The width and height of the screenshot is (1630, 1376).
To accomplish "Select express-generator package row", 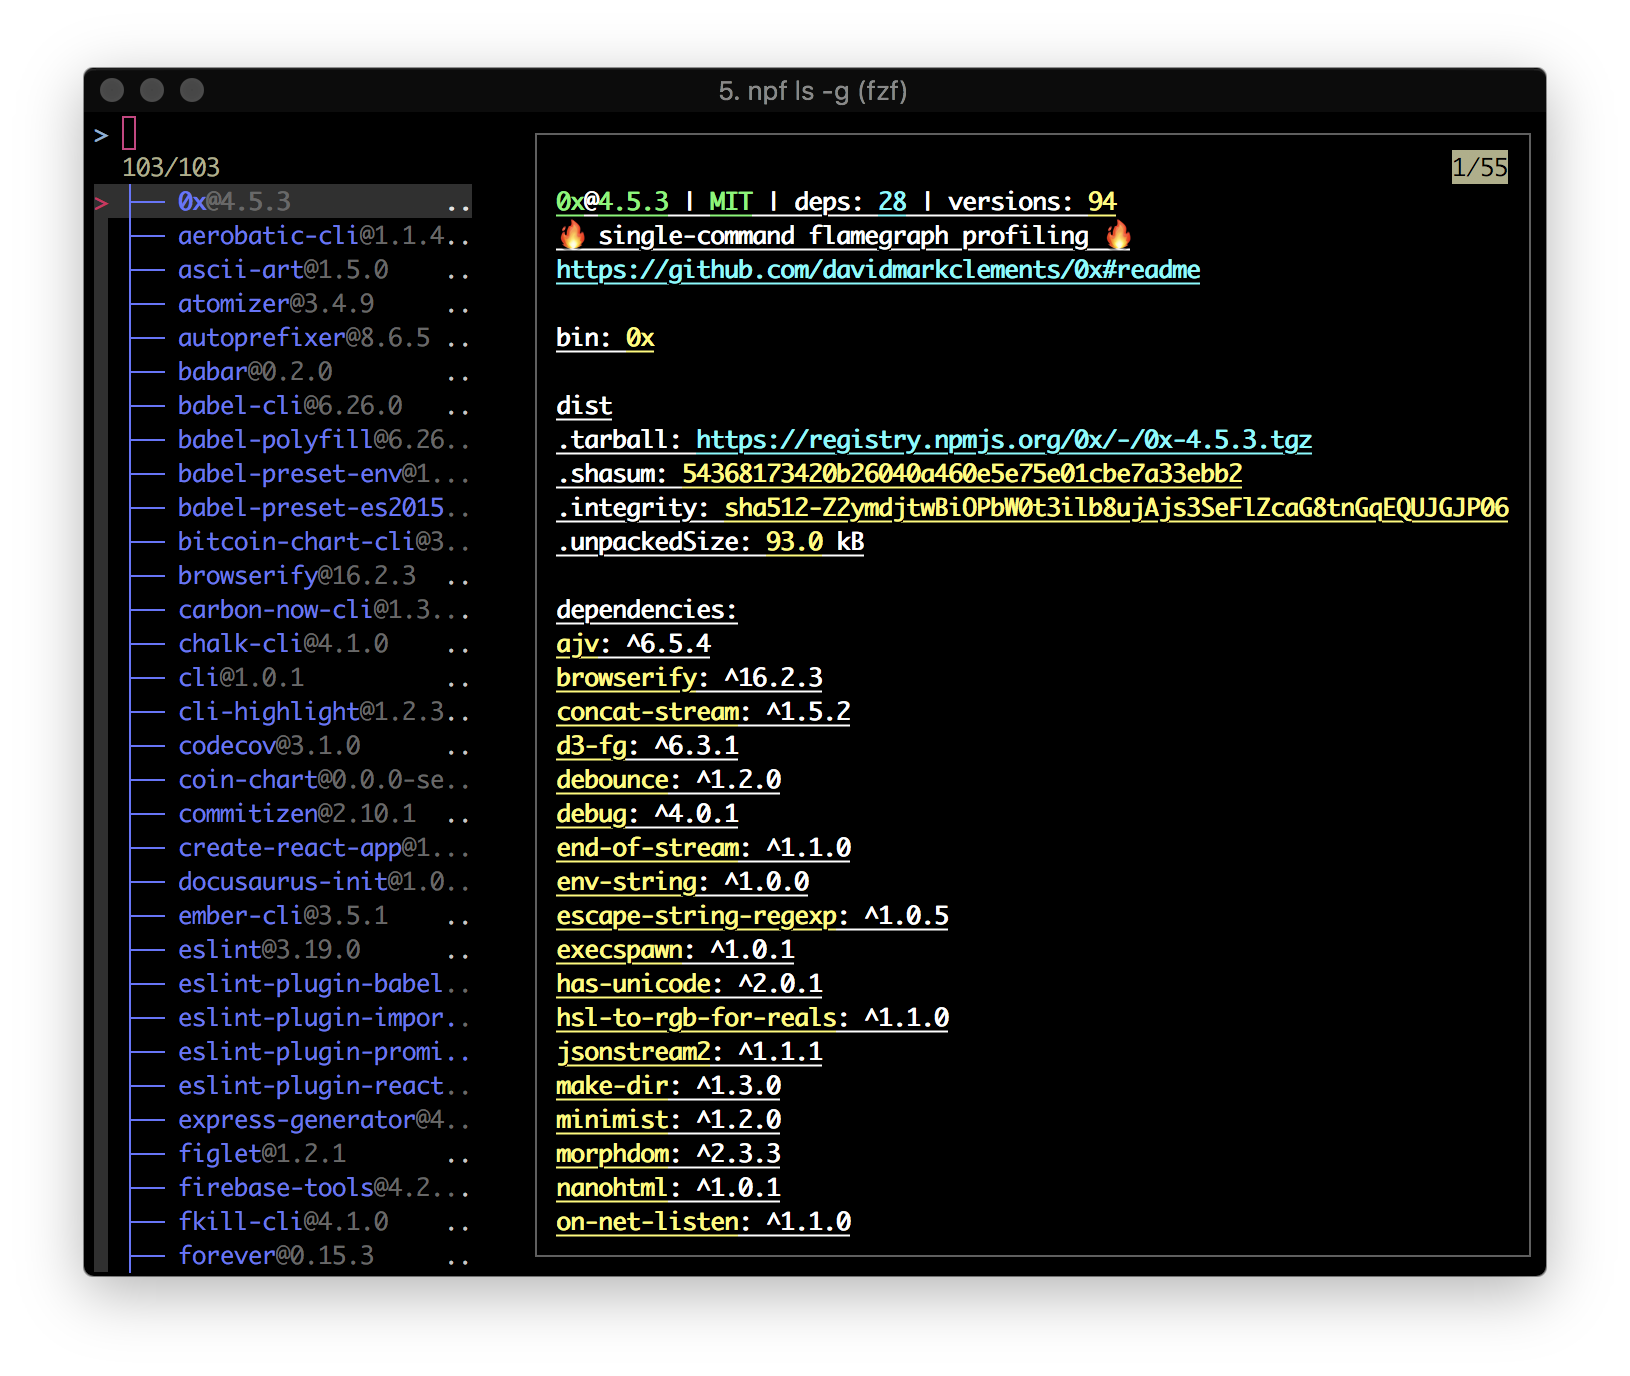I will (x=283, y=1120).
